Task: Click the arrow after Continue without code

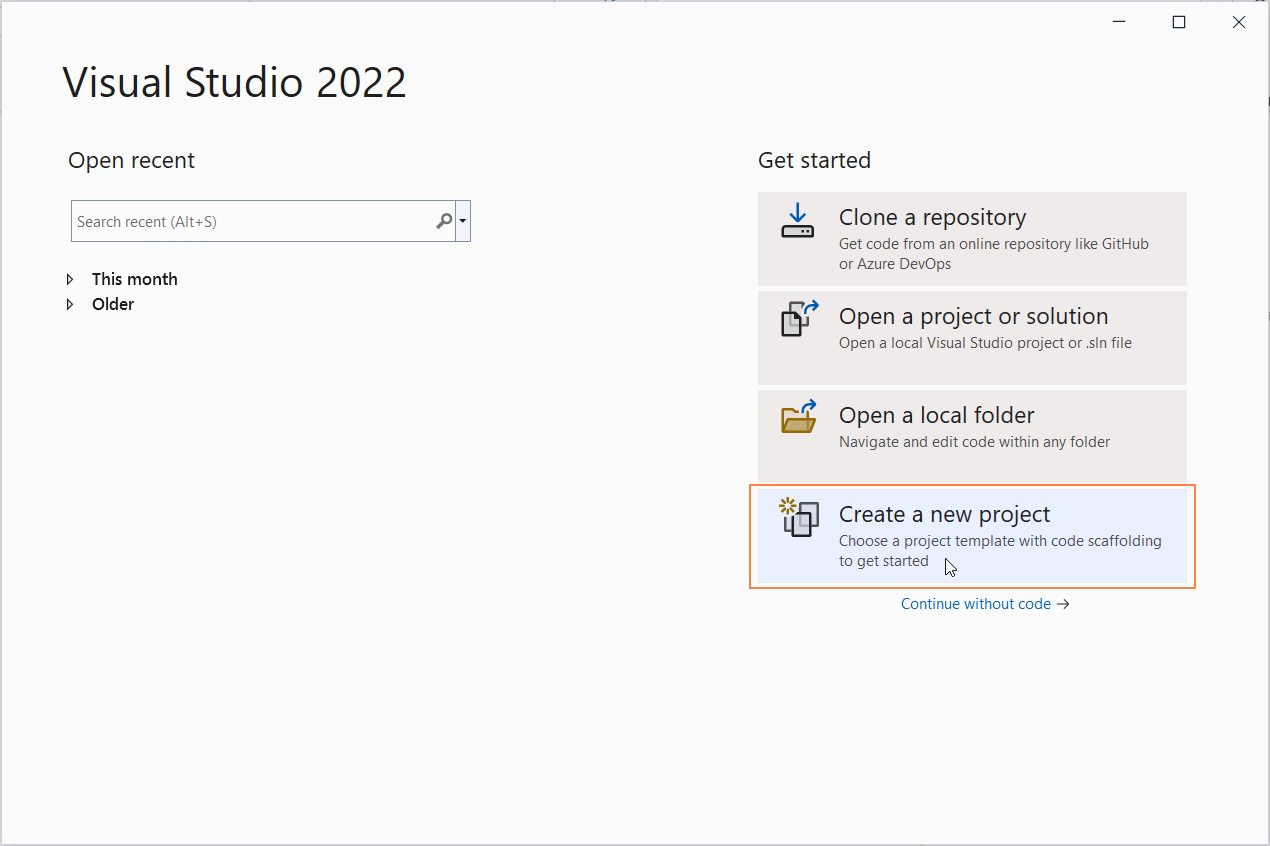Action: coord(1063,604)
